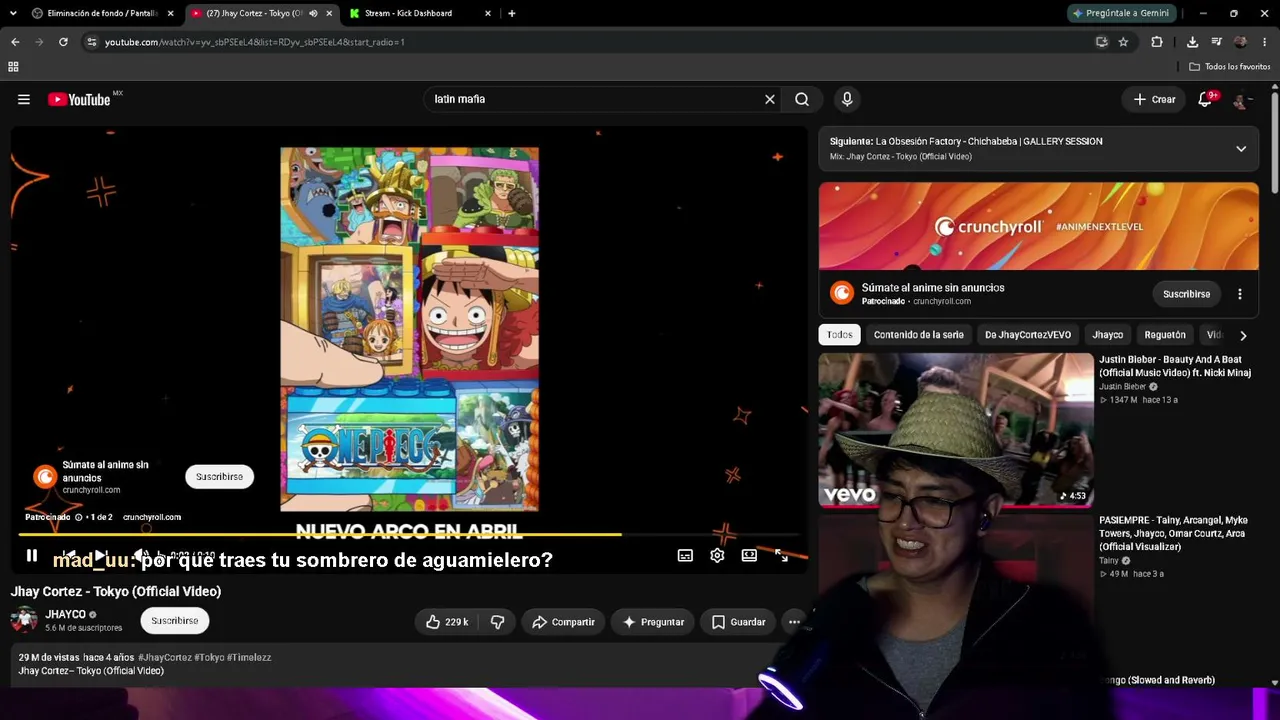Select the Jhayco filter chip
The height and width of the screenshot is (720, 1280).
[x=1108, y=335]
